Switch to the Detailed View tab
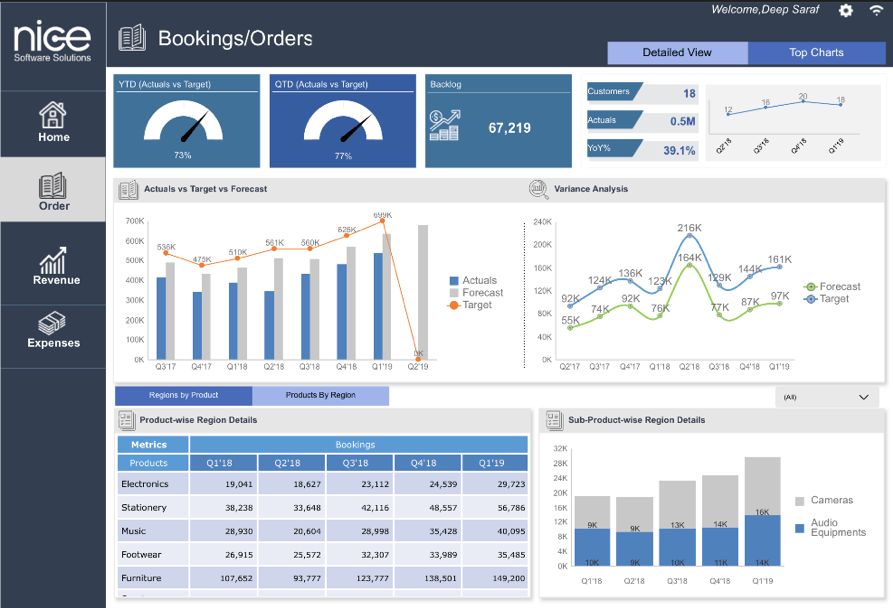This screenshot has height=608, width=893. pyautogui.click(x=677, y=53)
